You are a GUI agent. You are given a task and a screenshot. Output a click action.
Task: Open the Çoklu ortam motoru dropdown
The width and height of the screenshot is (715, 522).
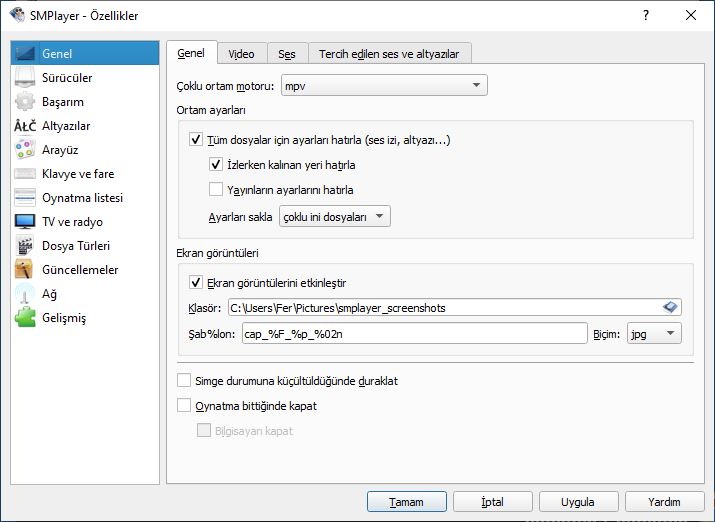384,85
